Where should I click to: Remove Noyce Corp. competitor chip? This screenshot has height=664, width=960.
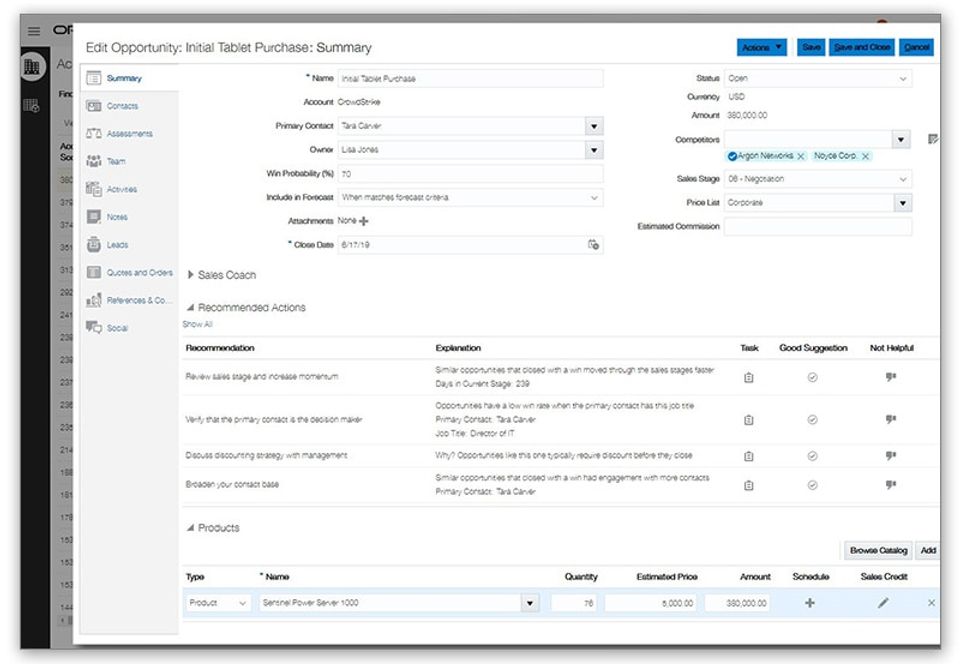tap(865, 157)
